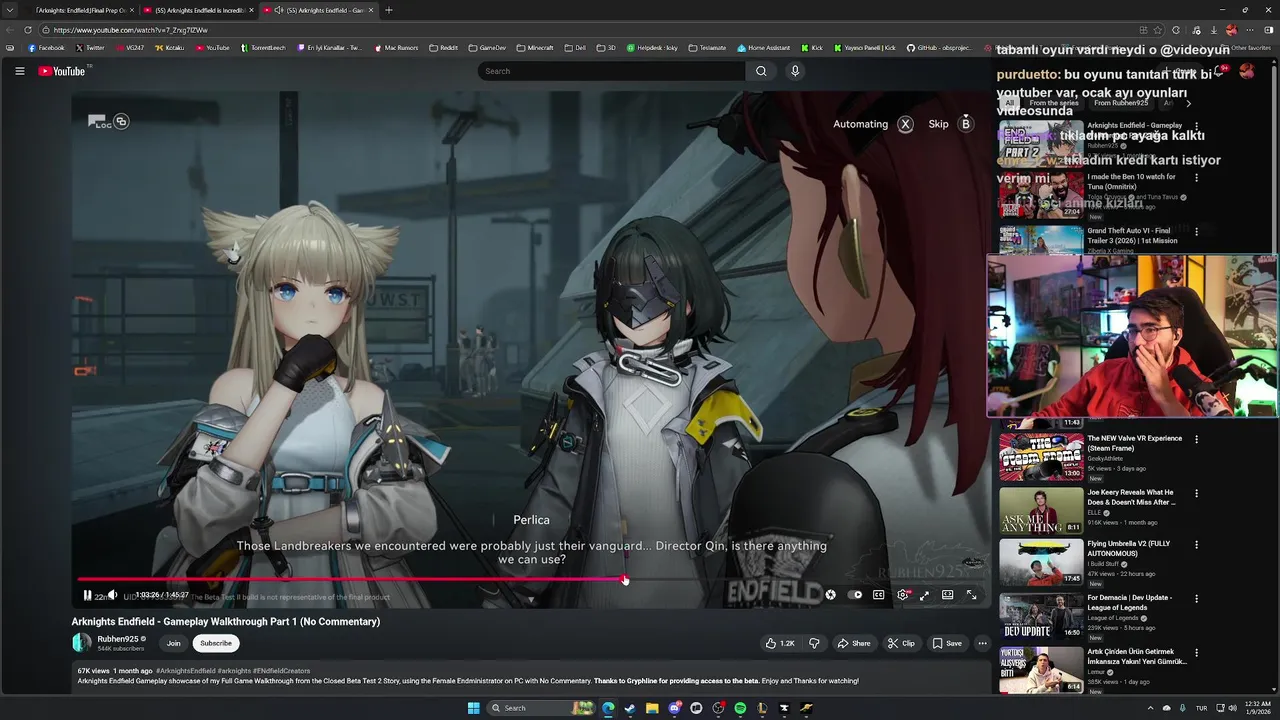This screenshot has height=720, width=1280.
Task: Open 'For Demacia | Dev Update' video title
Action: pyautogui.click(x=1130, y=602)
